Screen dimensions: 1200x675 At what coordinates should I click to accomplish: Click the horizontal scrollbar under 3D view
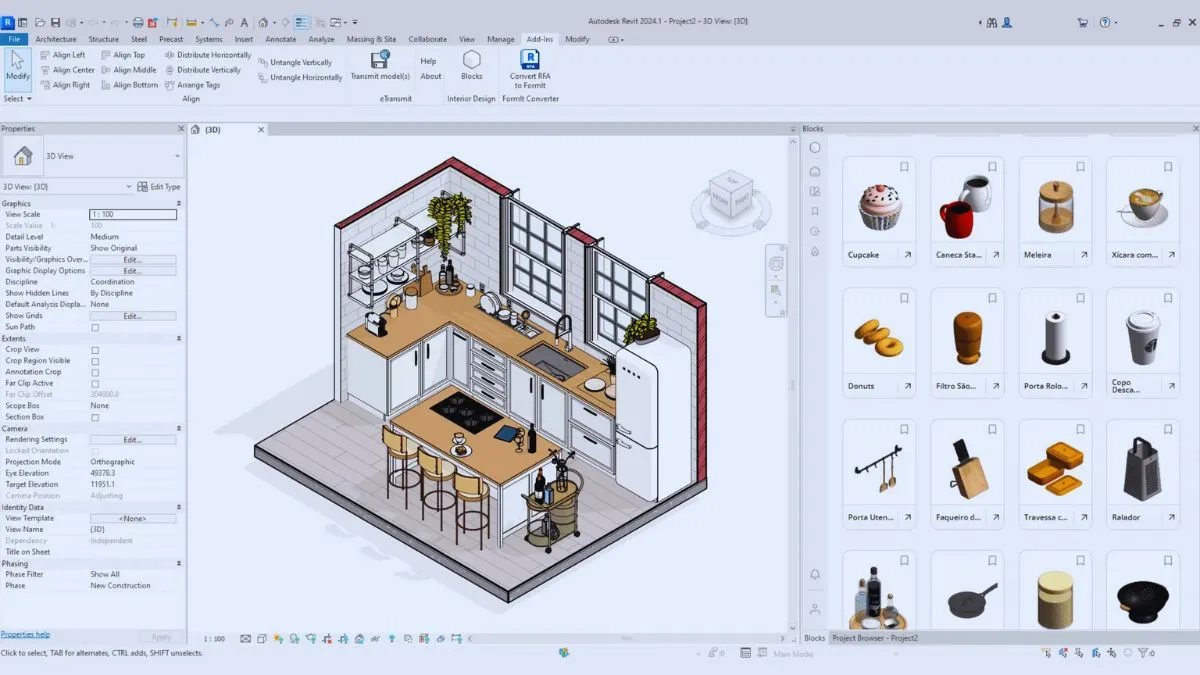625,638
